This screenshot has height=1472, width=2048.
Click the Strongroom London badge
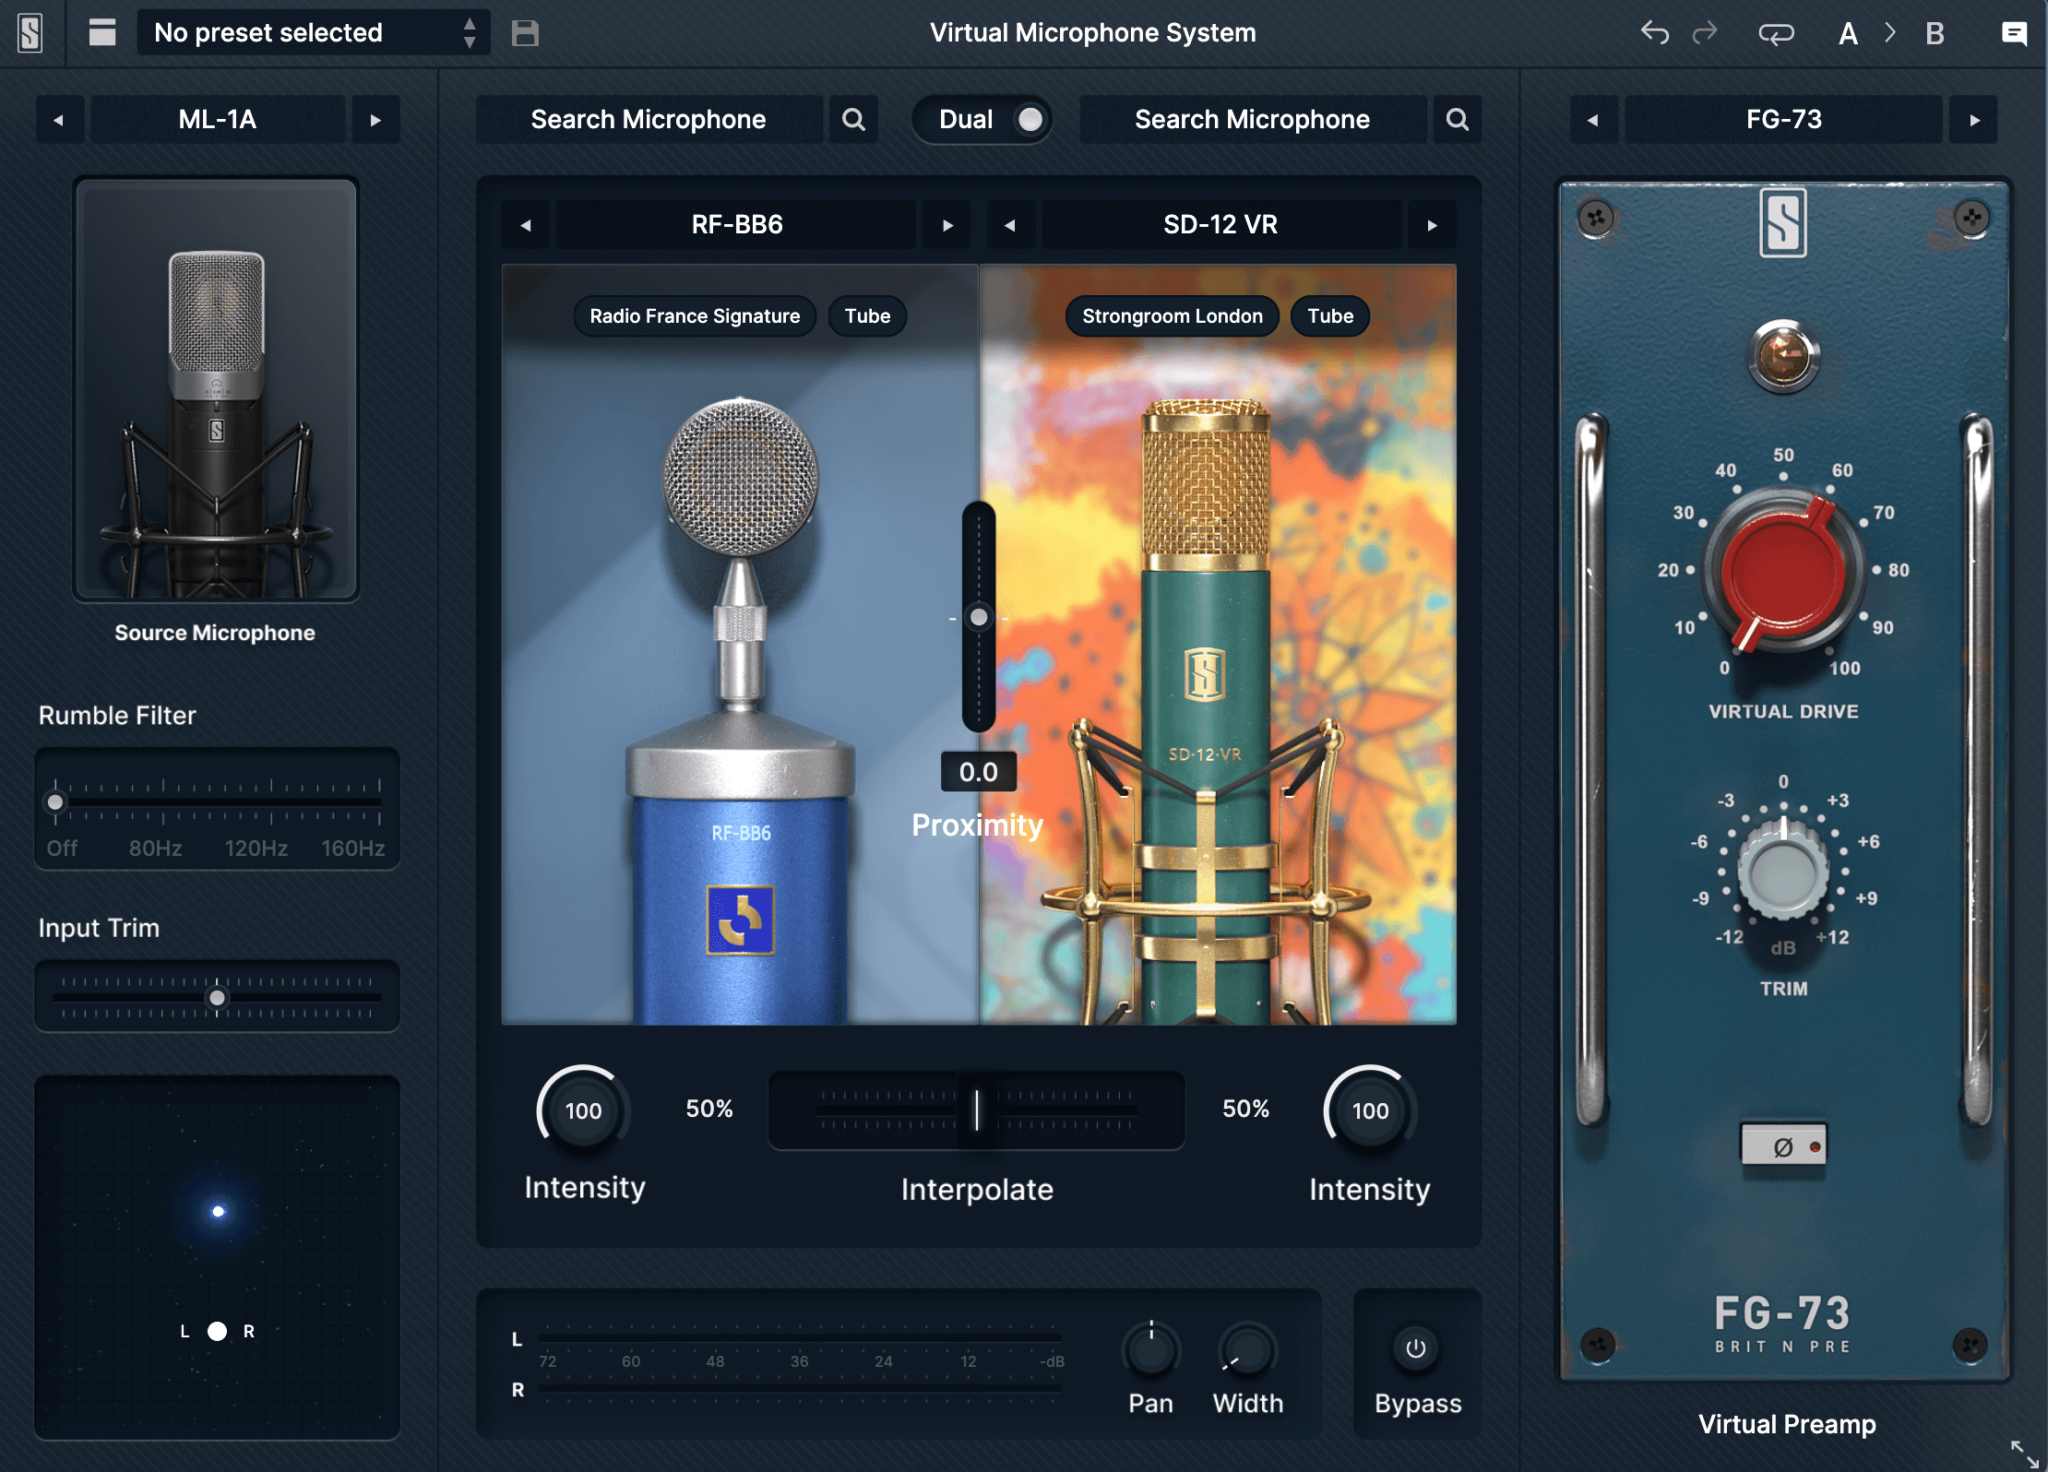click(x=1171, y=316)
